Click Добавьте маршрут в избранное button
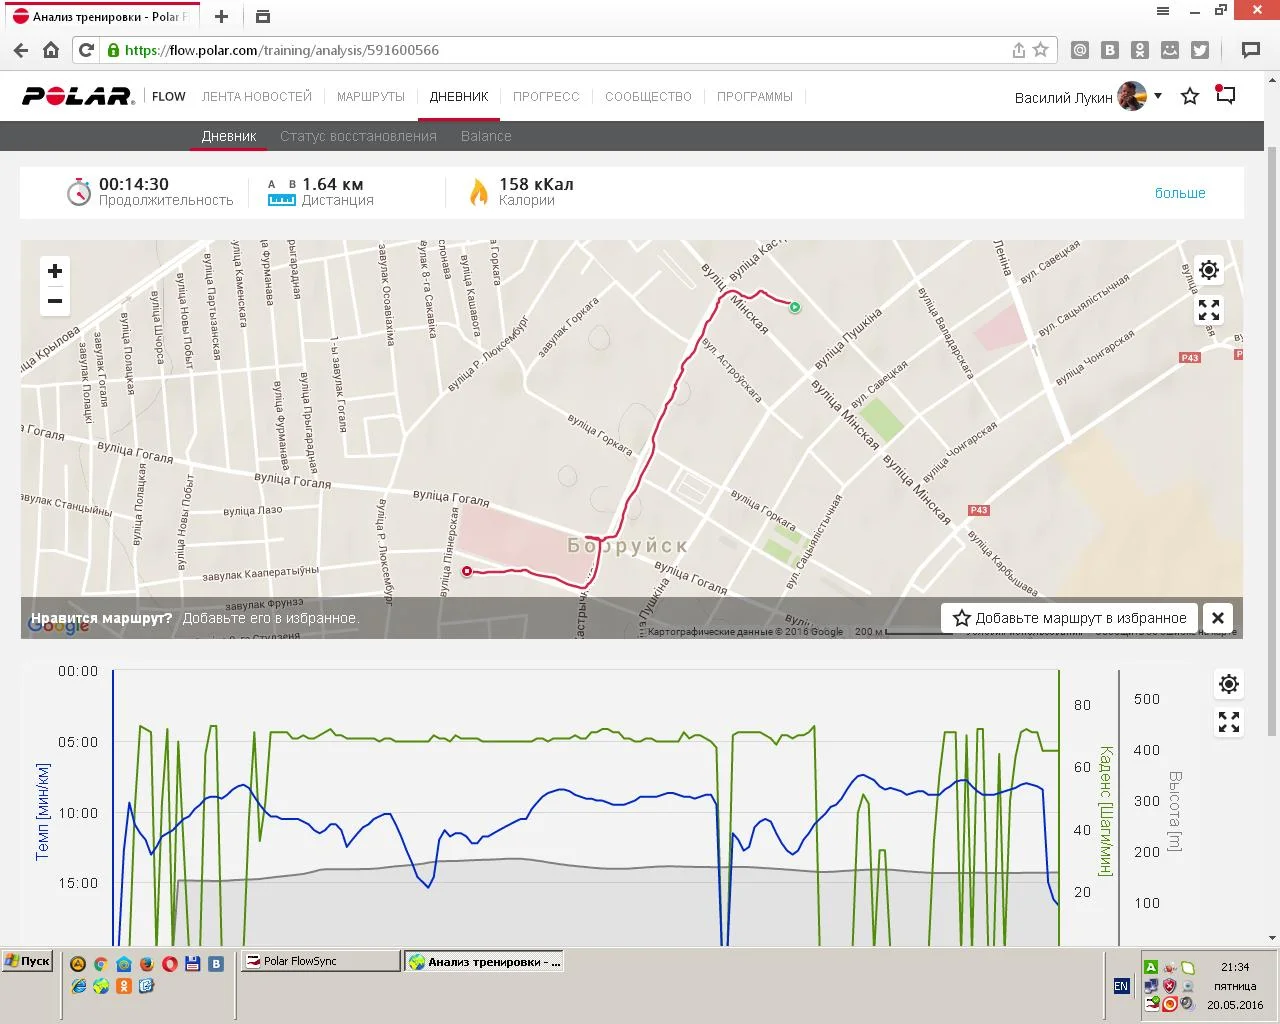1280x1024 pixels. pos(1070,618)
